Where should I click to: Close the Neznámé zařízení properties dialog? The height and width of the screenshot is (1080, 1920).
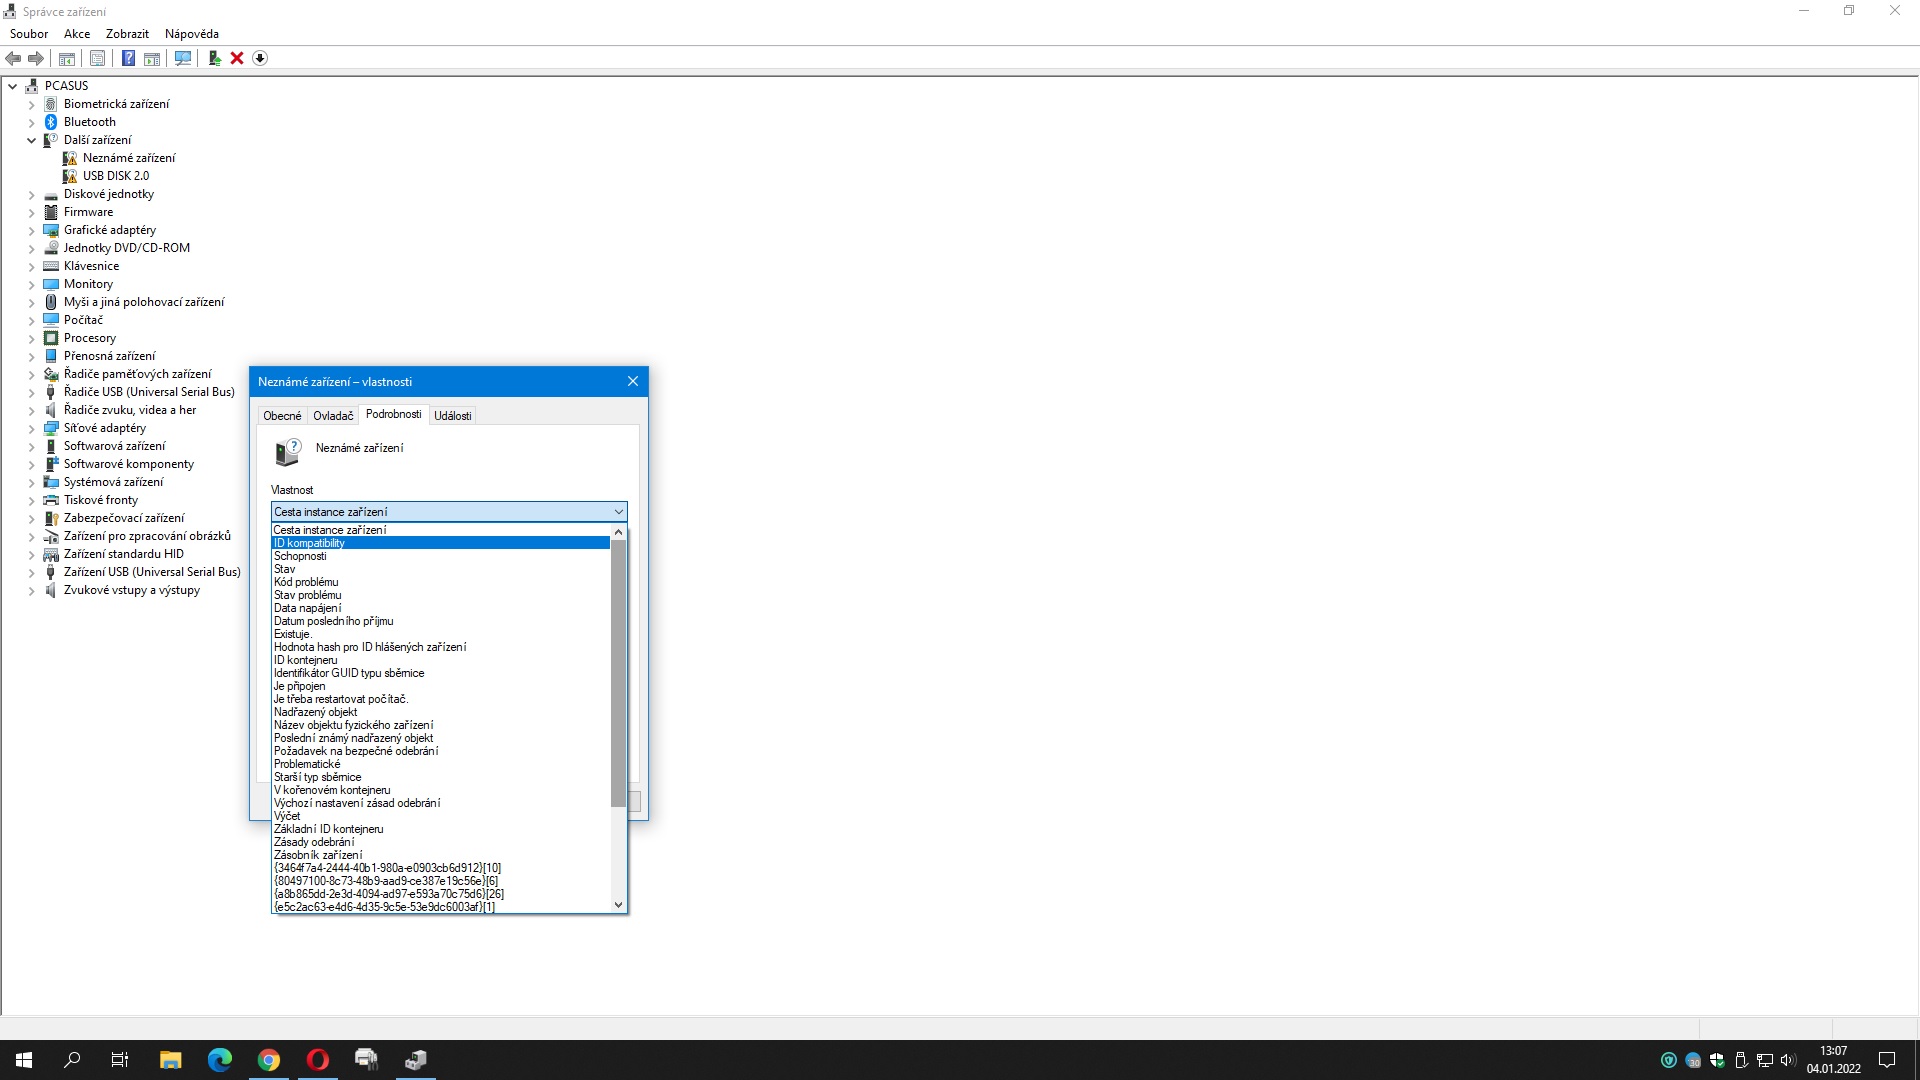click(632, 381)
